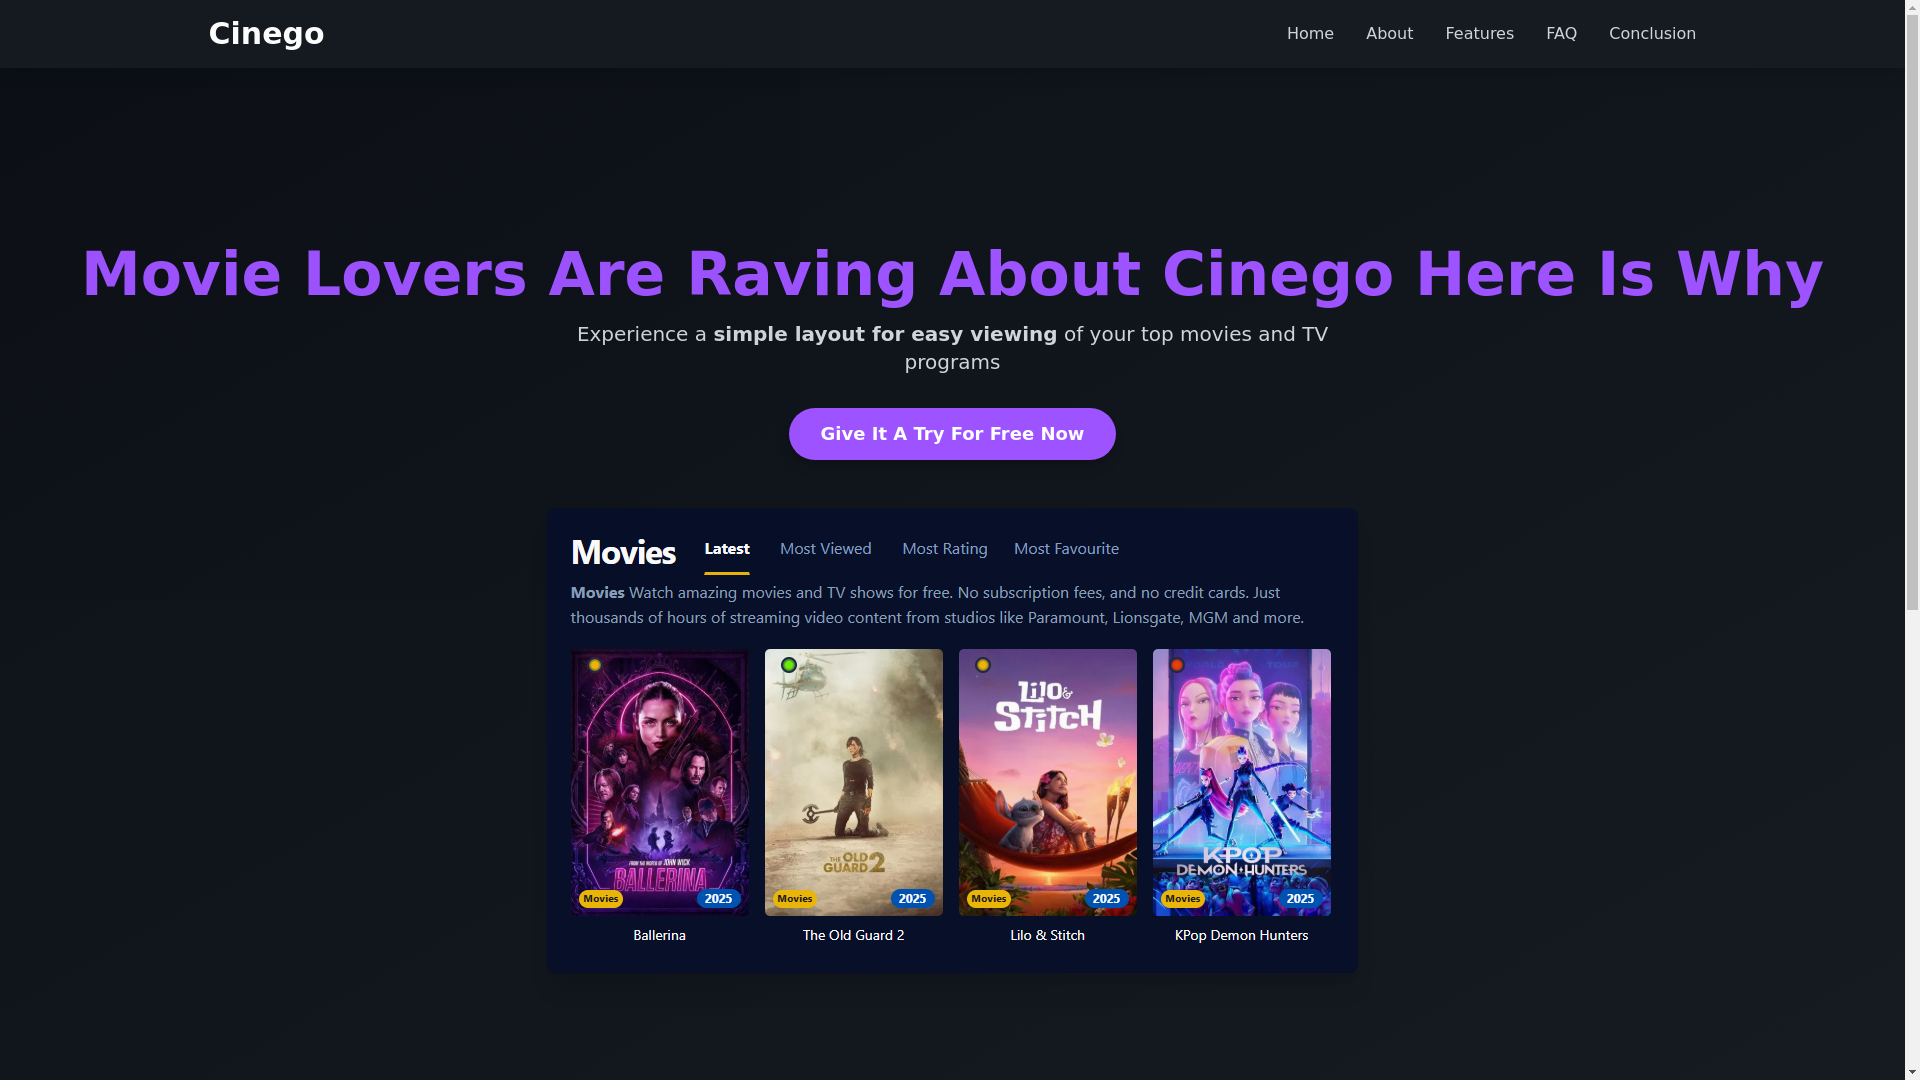Image resolution: width=1920 pixels, height=1080 pixels.
Task: Open the Ballerina movie poster
Action: click(660, 782)
